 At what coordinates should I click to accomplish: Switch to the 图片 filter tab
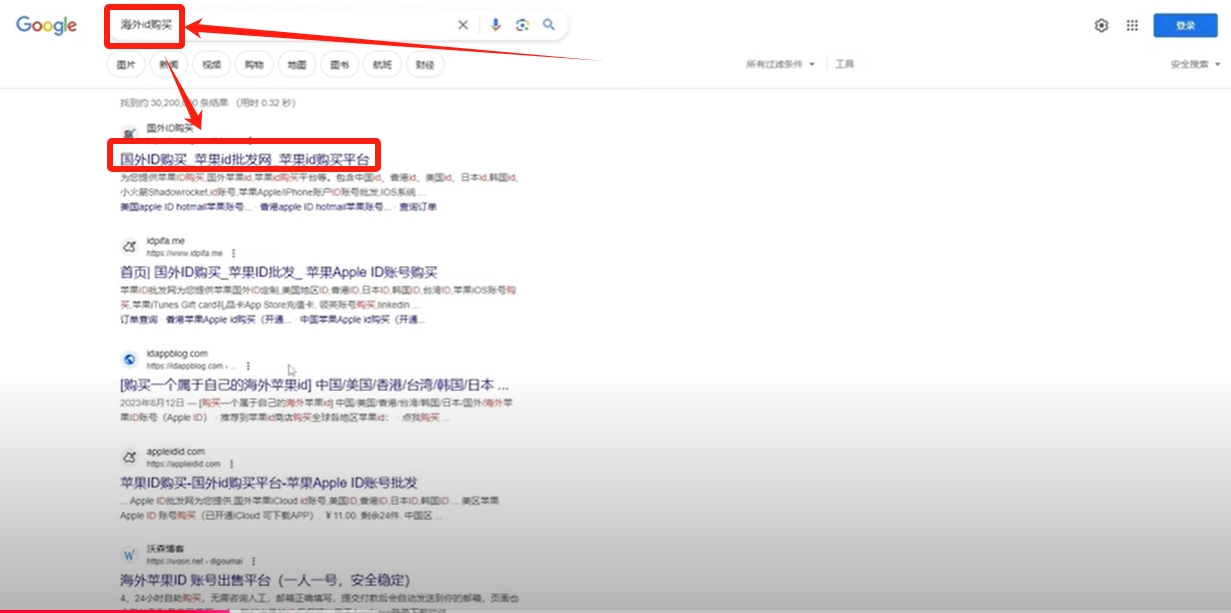[x=126, y=65]
